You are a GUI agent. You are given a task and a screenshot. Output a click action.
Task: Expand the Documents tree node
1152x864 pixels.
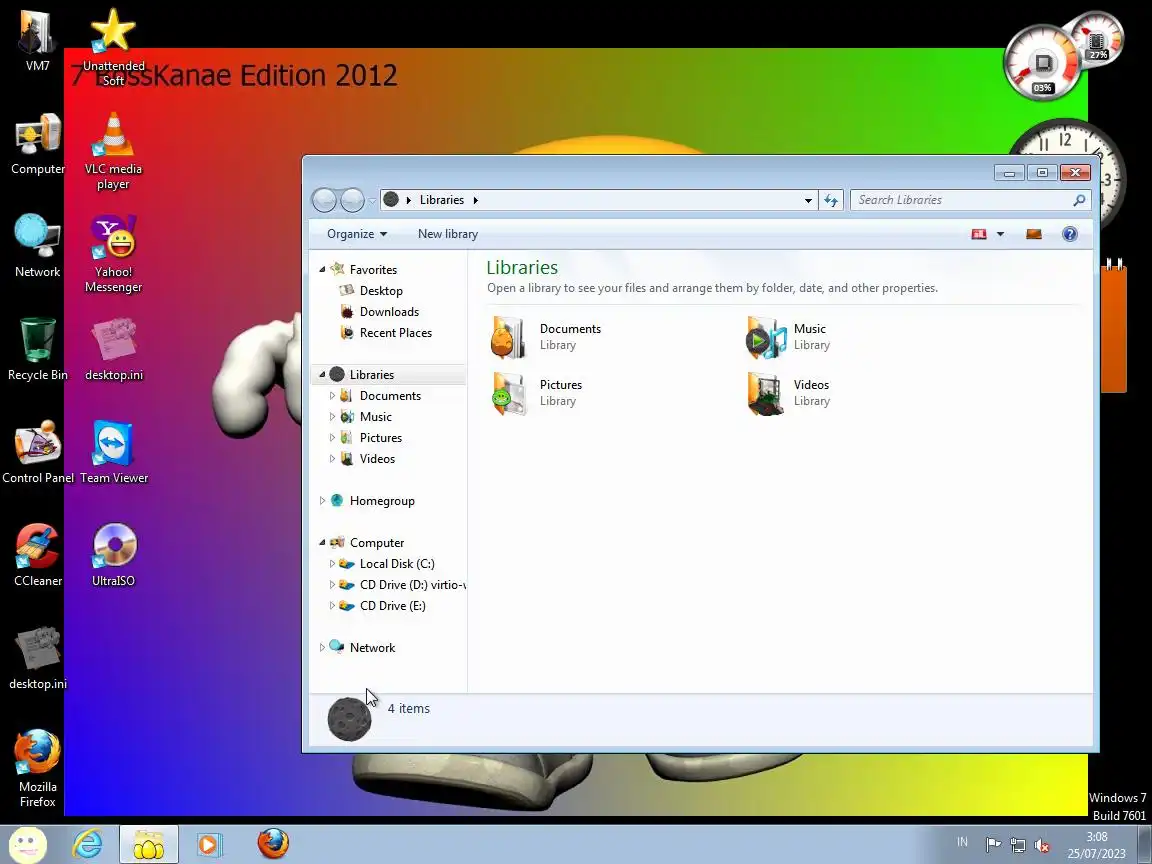[x=332, y=396]
